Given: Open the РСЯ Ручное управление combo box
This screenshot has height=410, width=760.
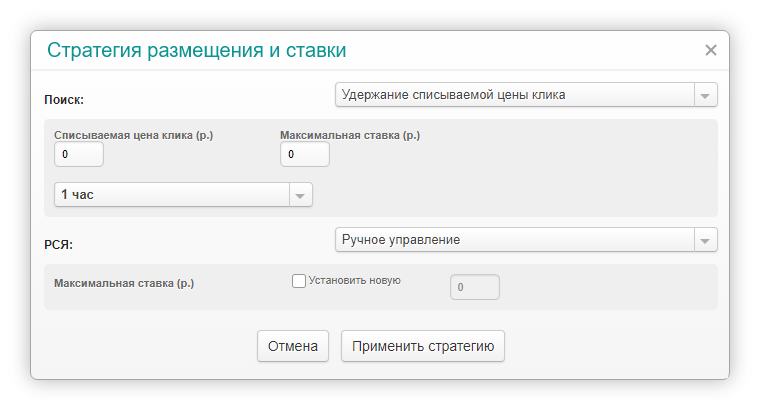Looking at the screenshot, I should click(x=526, y=239).
